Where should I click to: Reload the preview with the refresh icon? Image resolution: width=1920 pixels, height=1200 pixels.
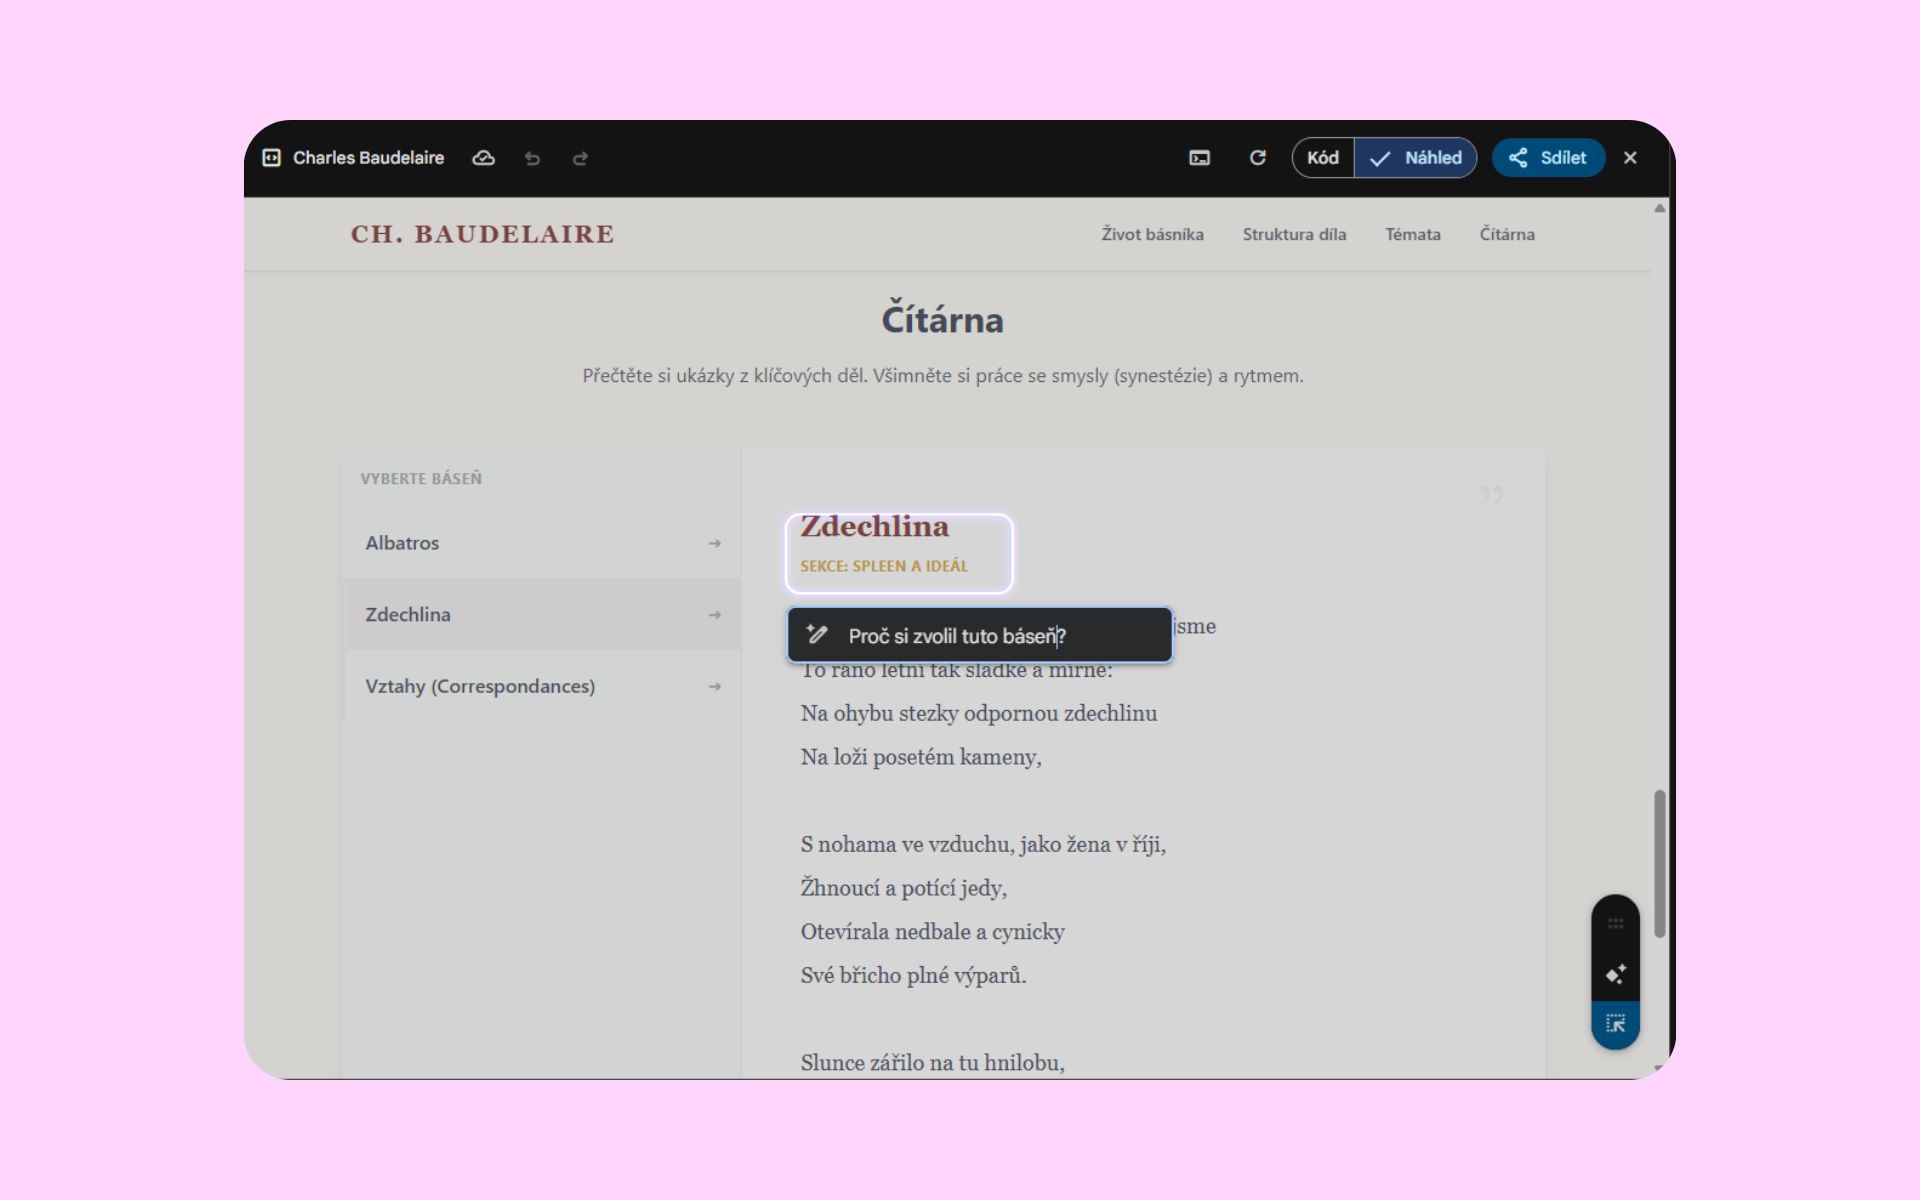click(x=1258, y=158)
